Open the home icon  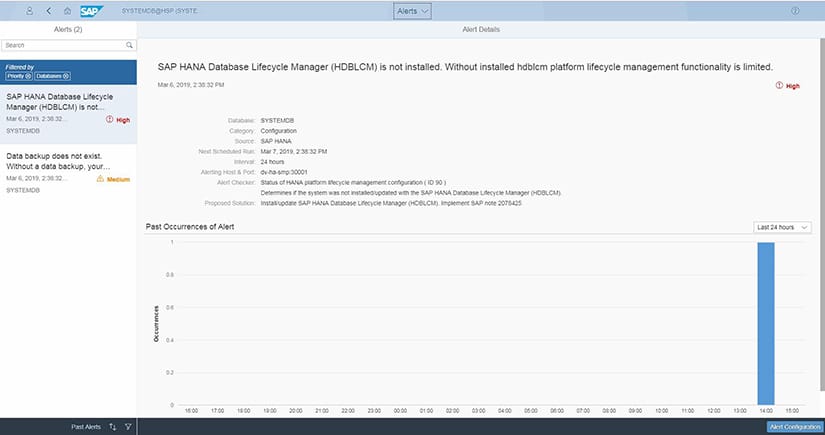pos(67,11)
